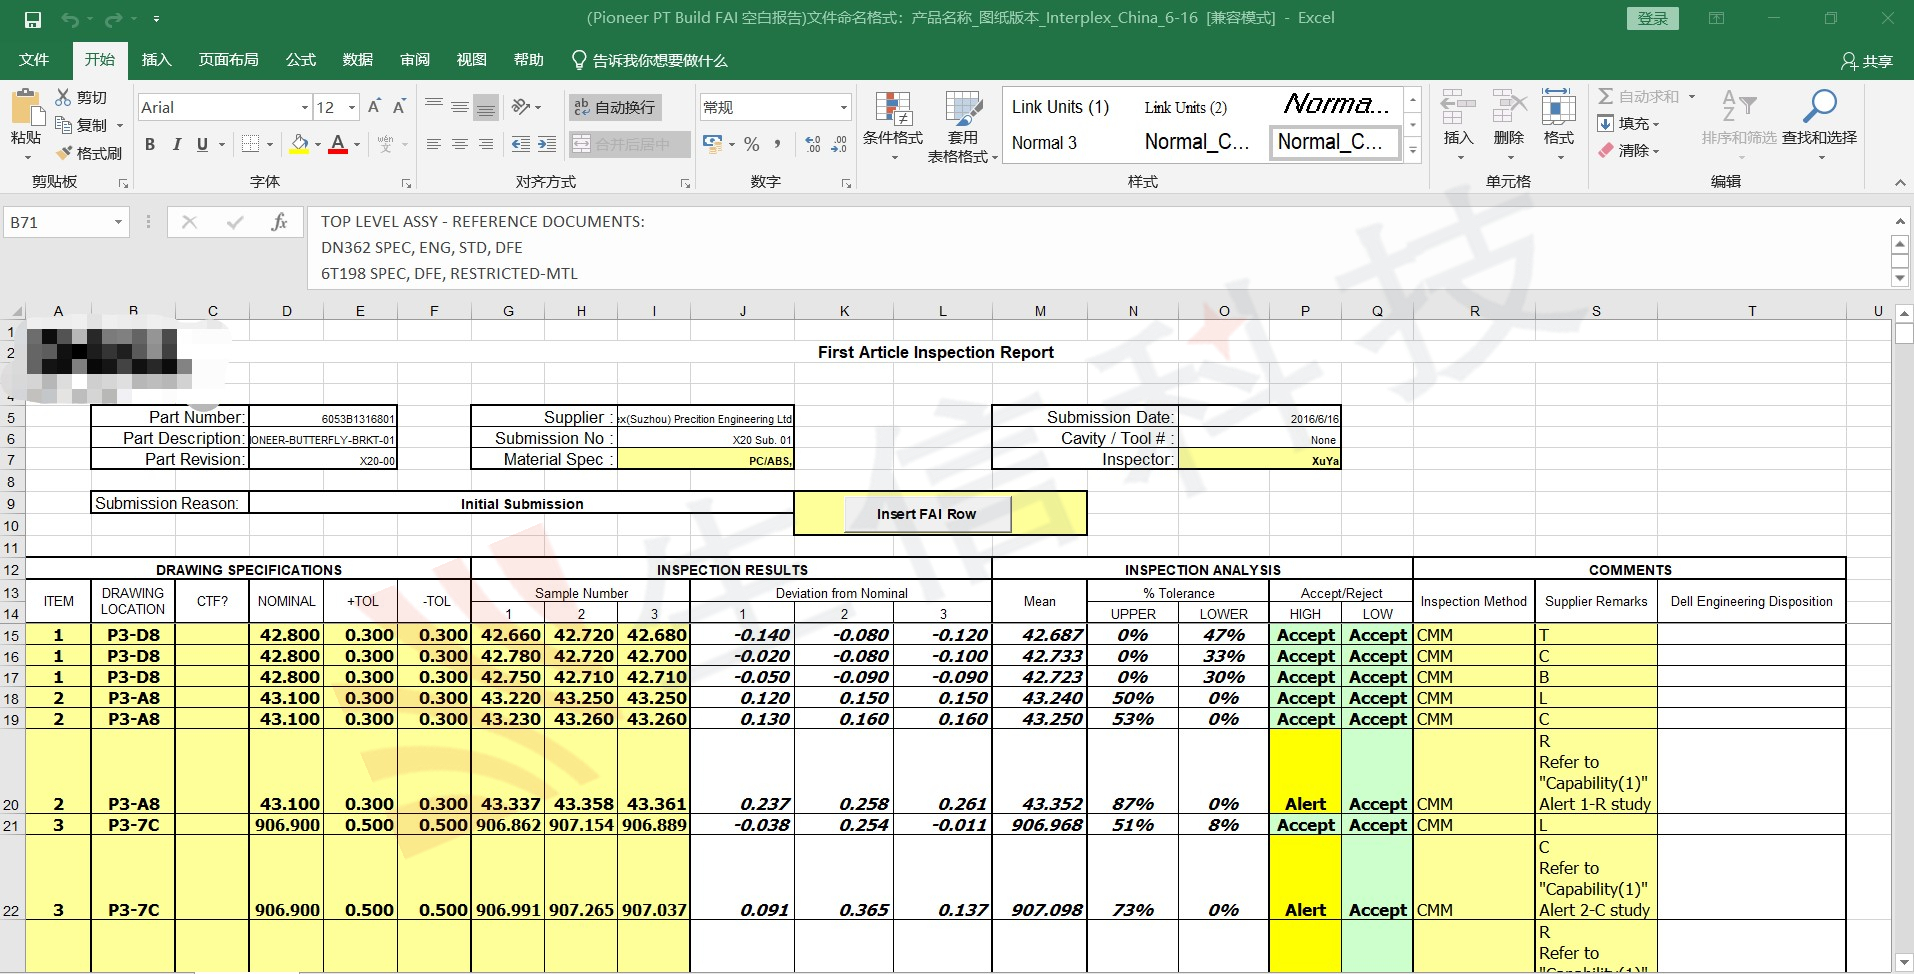1914x974 pixels.
Task: Select cell with Alert in row 20
Action: click(1305, 771)
